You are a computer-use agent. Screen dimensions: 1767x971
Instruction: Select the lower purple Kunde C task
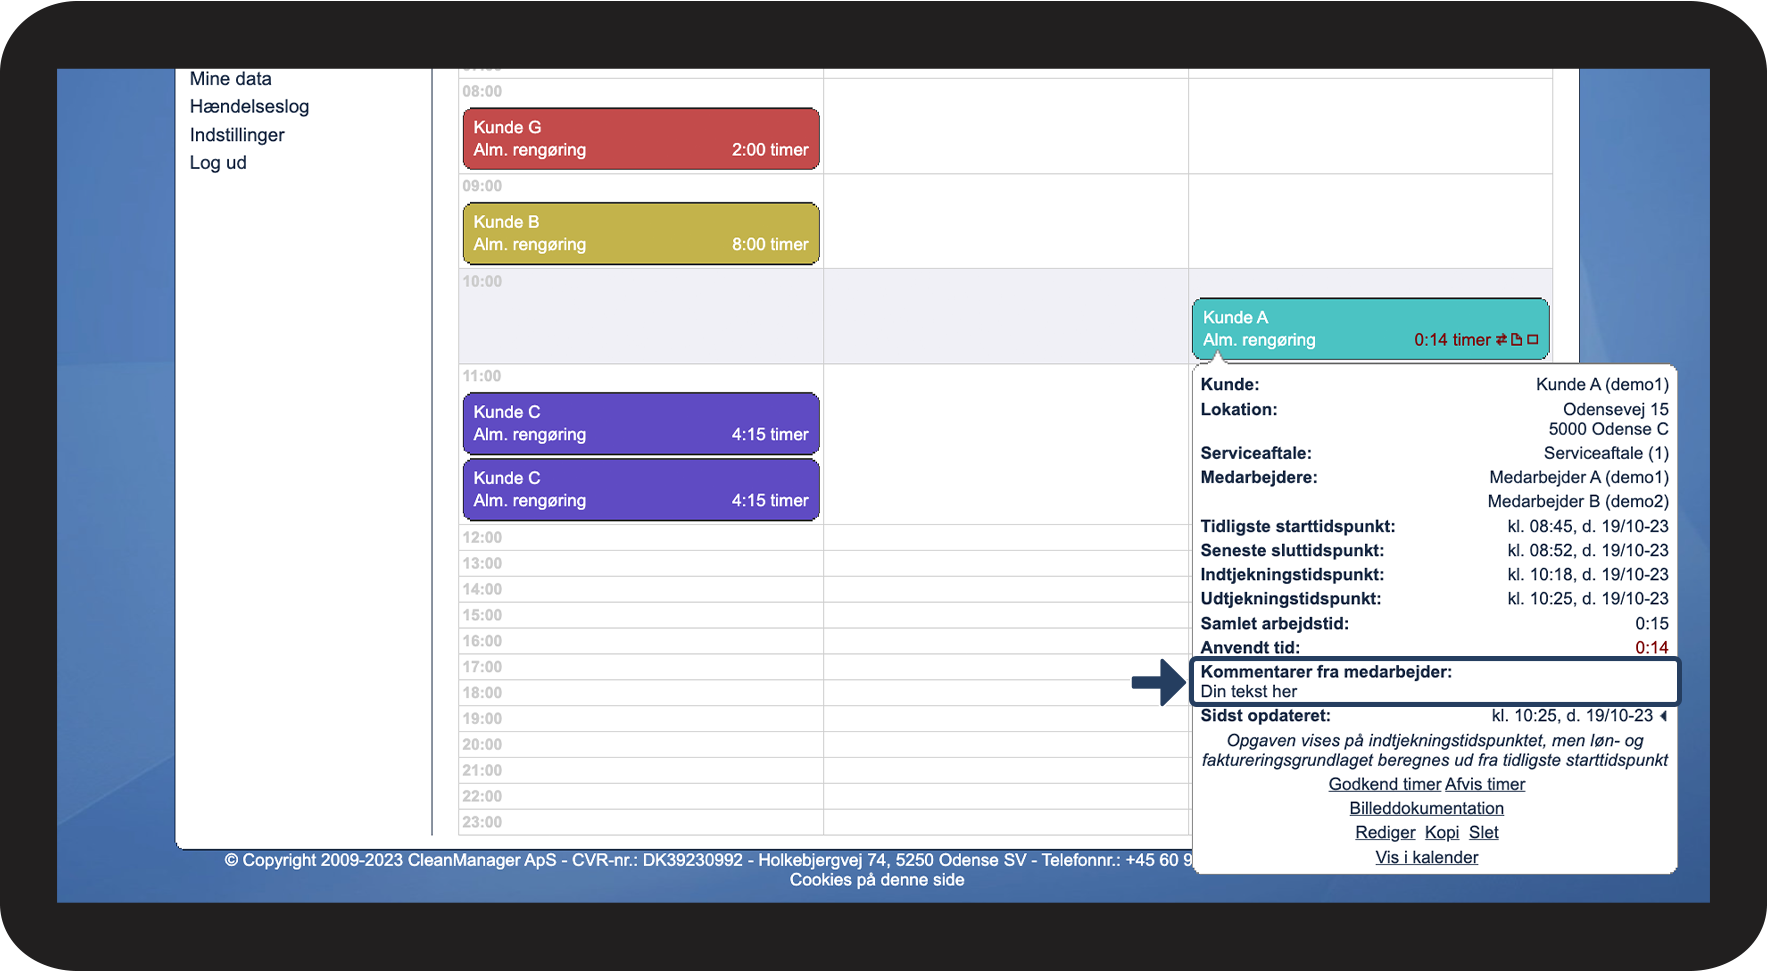click(641, 490)
